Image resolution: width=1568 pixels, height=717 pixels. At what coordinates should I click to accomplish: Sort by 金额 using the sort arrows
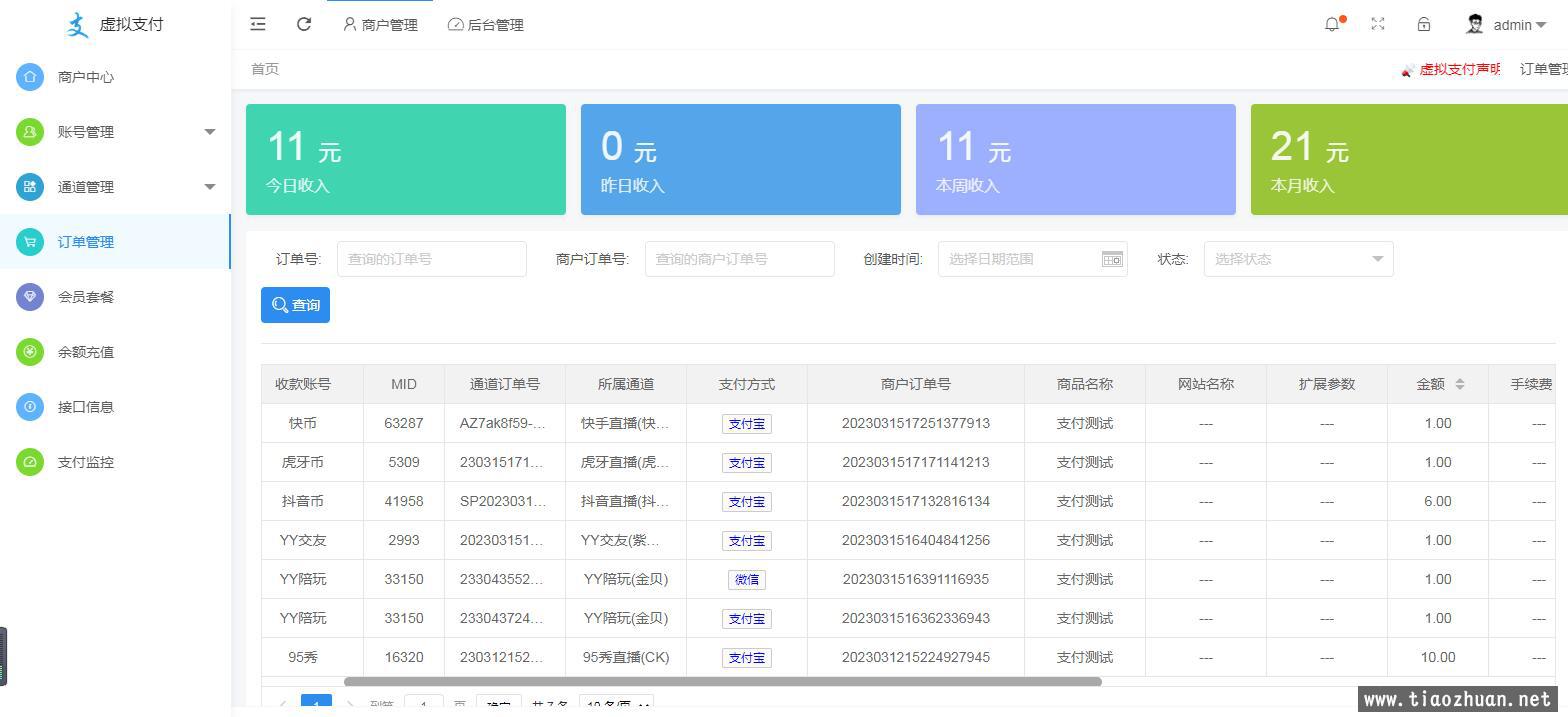[x=1460, y=384]
